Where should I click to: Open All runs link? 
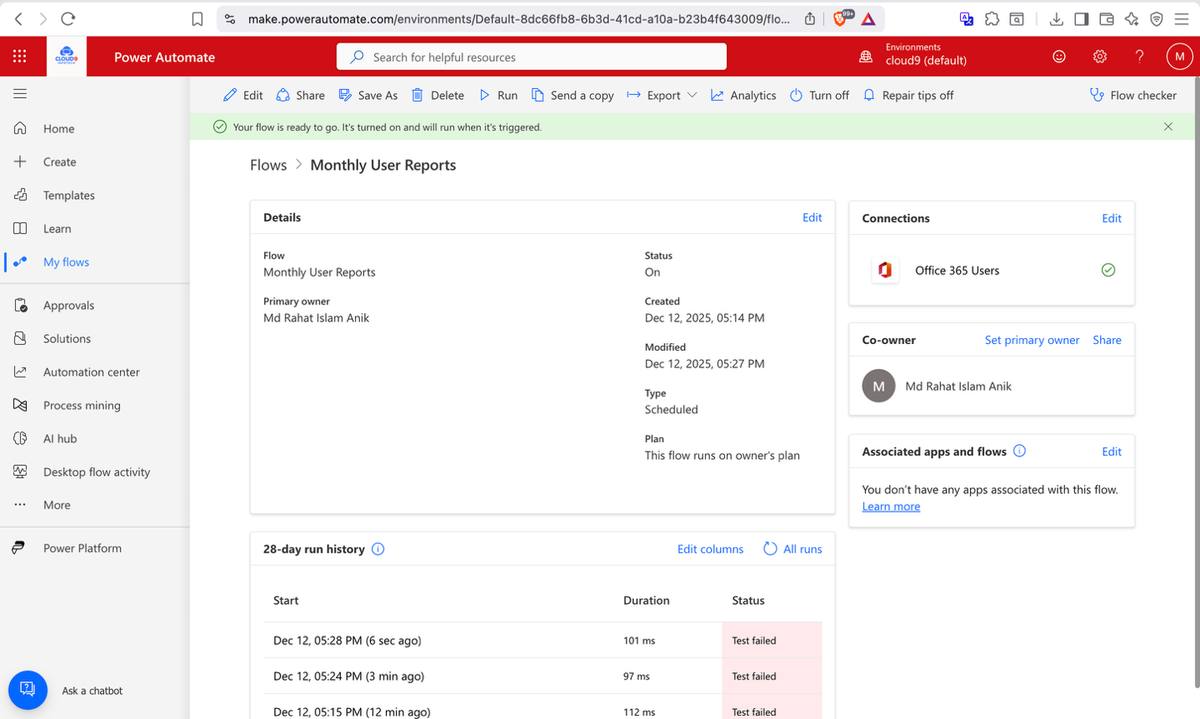[793, 549]
